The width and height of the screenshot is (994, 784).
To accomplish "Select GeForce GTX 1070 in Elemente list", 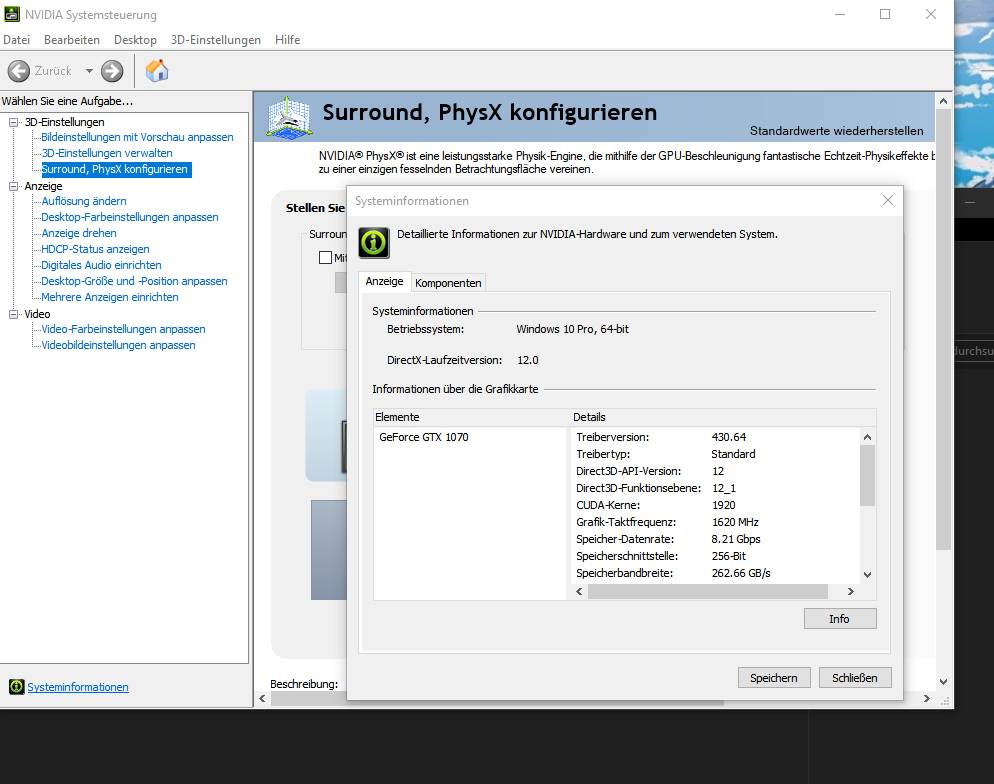I will [423, 437].
